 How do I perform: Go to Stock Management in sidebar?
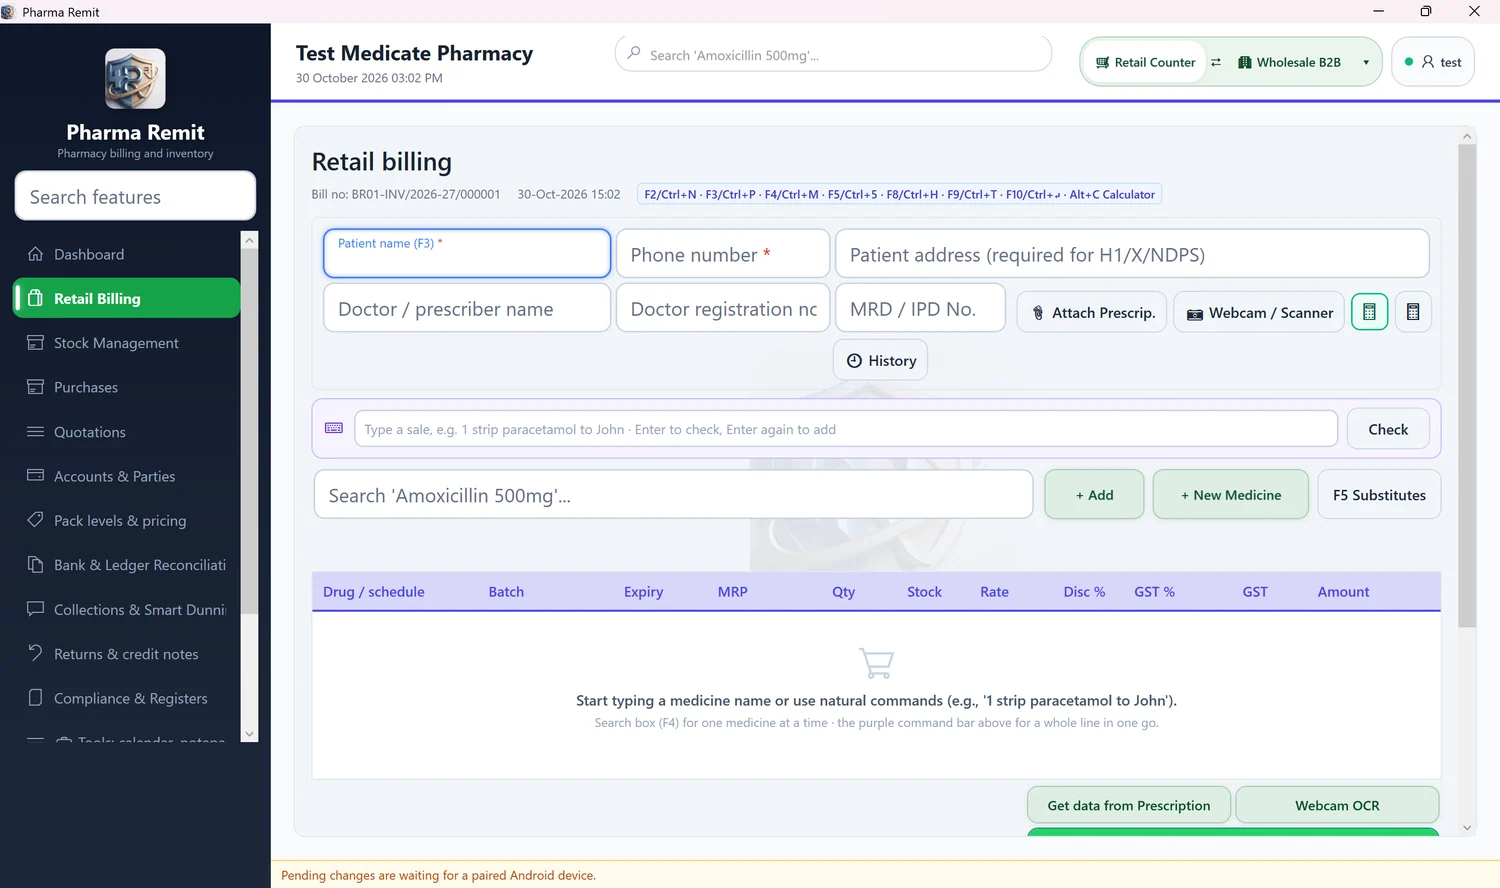[x=127, y=343]
